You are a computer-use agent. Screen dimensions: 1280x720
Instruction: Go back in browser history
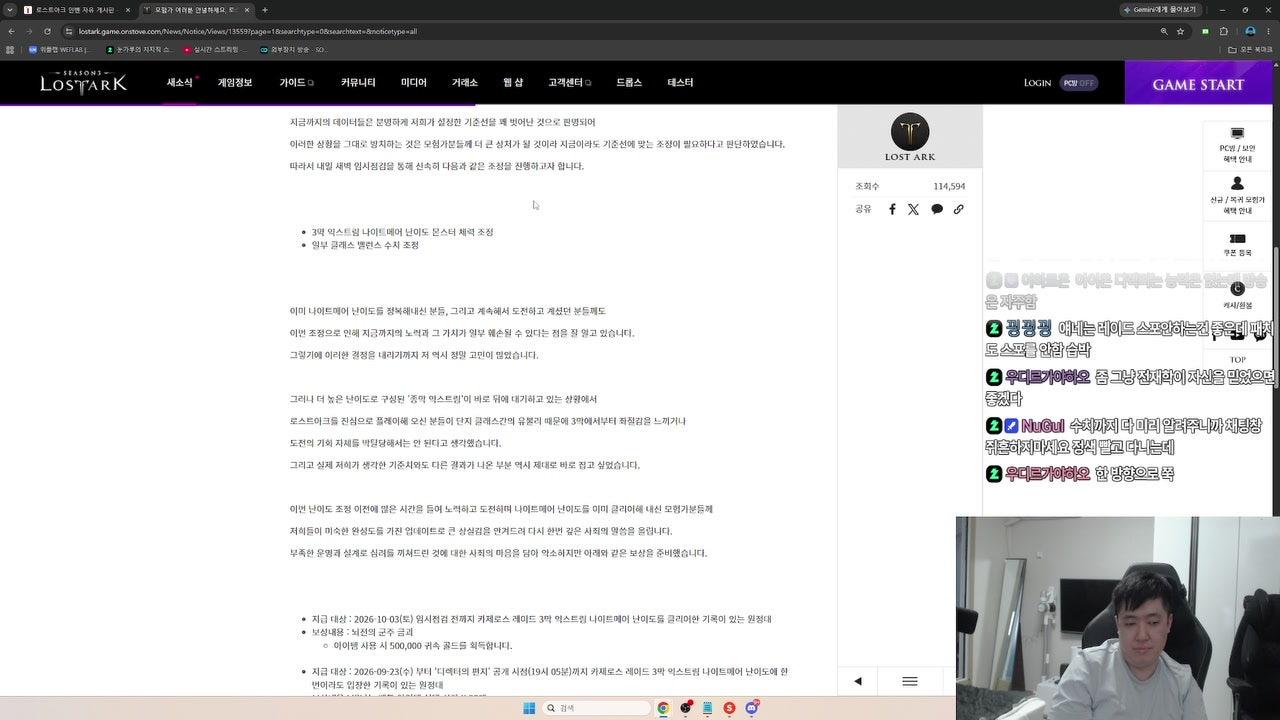pyautogui.click(x=11, y=31)
